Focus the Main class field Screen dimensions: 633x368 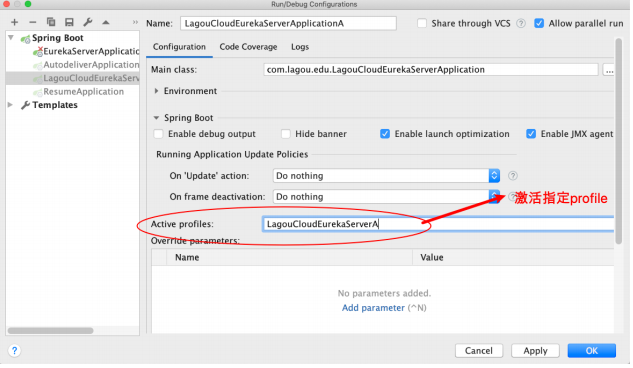(431, 70)
